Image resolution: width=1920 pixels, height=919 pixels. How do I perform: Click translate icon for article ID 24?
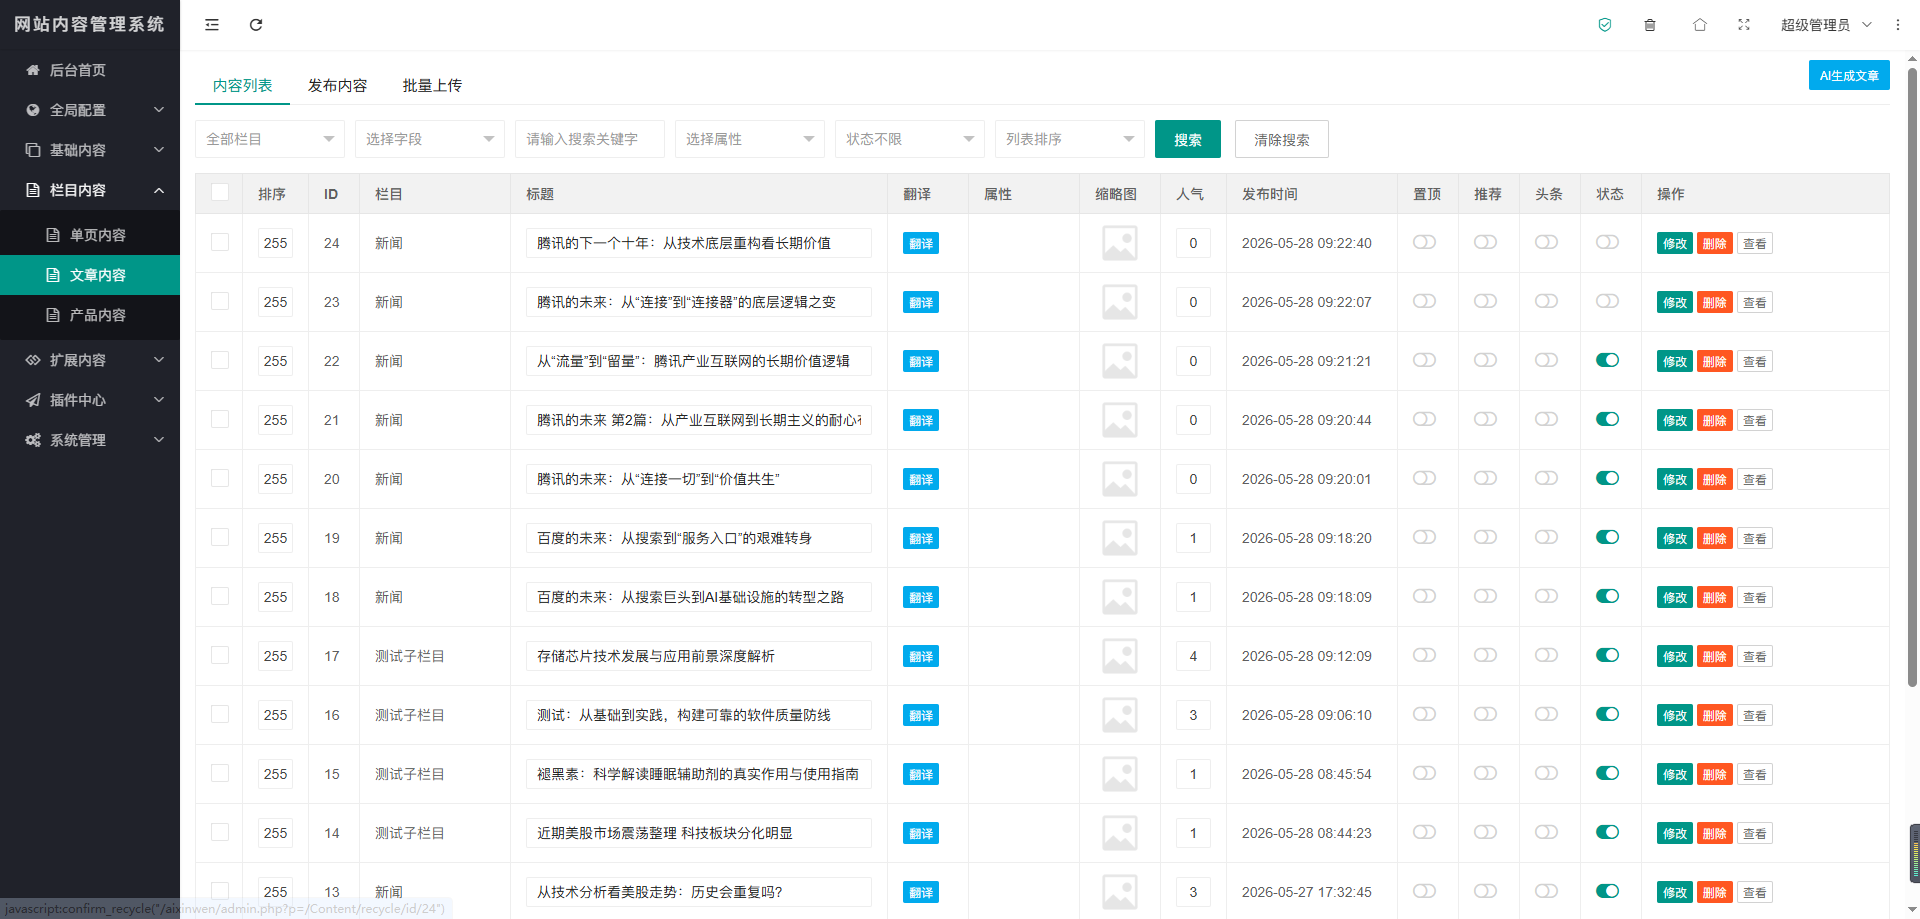pyautogui.click(x=921, y=243)
